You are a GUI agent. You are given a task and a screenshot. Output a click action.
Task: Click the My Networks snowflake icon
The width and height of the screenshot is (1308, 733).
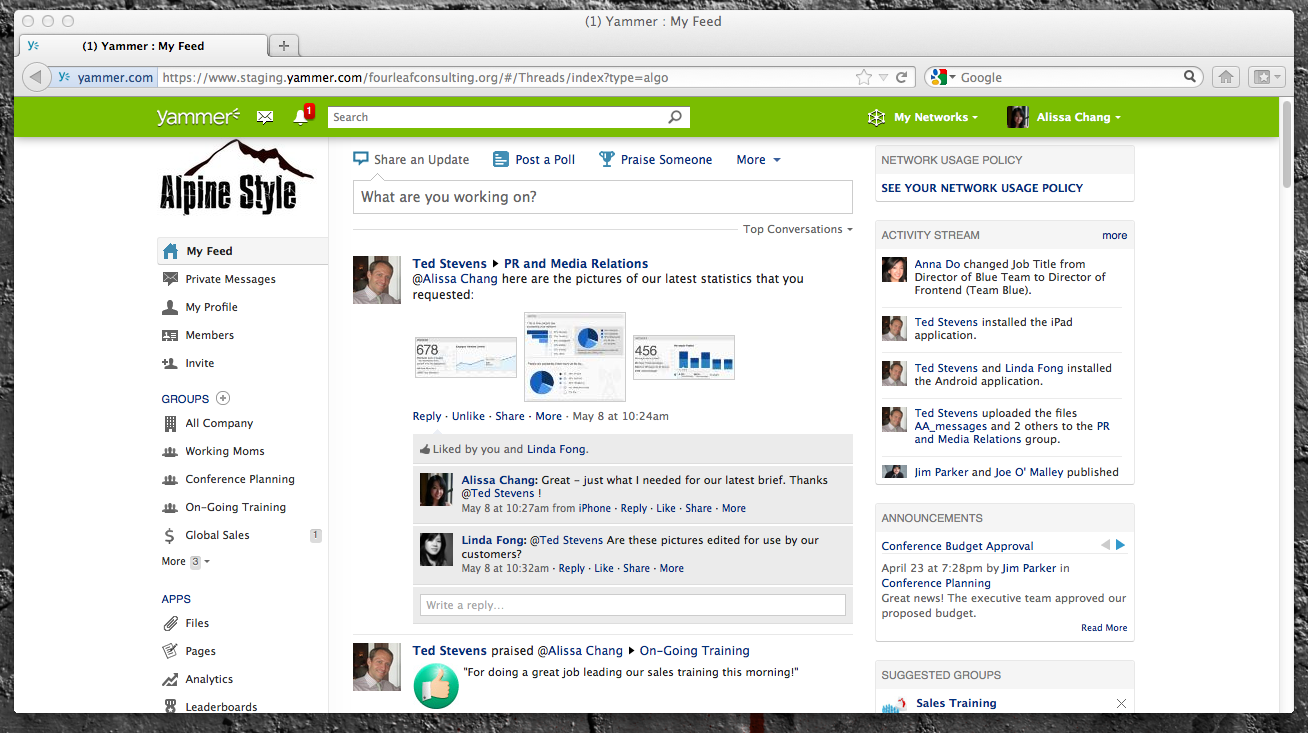click(876, 117)
